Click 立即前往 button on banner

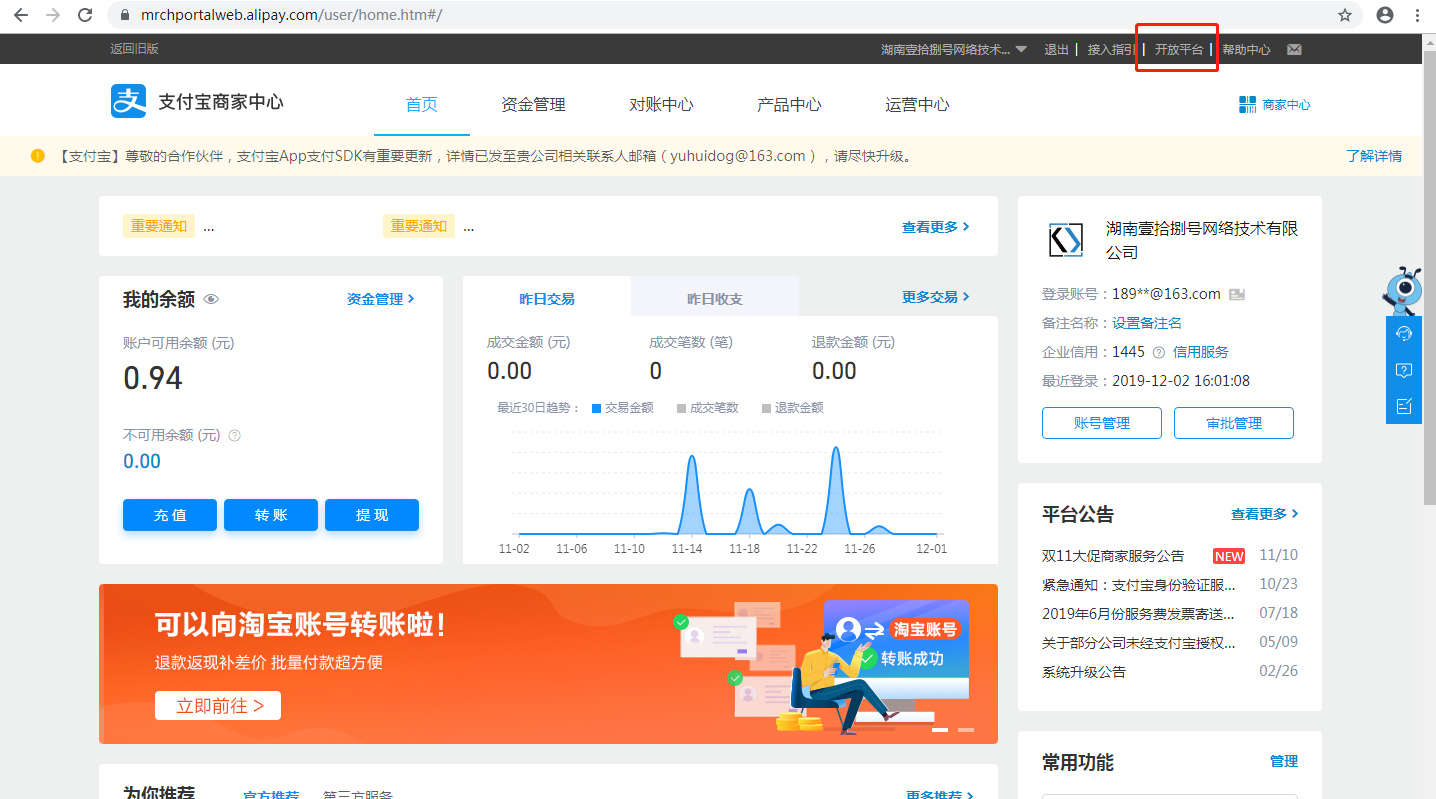coord(218,705)
